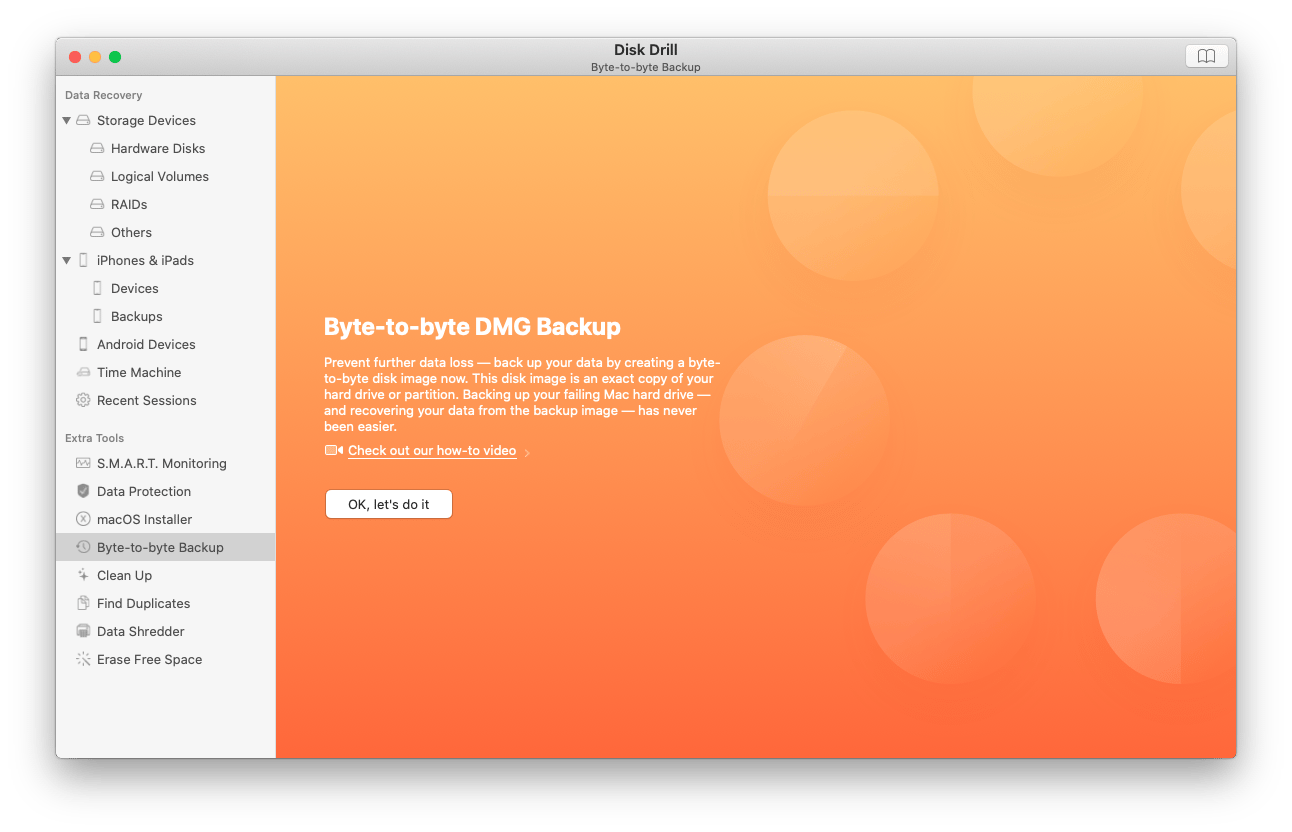Image resolution: width=1292 pixels, height=832 pixels.
Task: Click the Data Protection shield icon
Action: 83,491
